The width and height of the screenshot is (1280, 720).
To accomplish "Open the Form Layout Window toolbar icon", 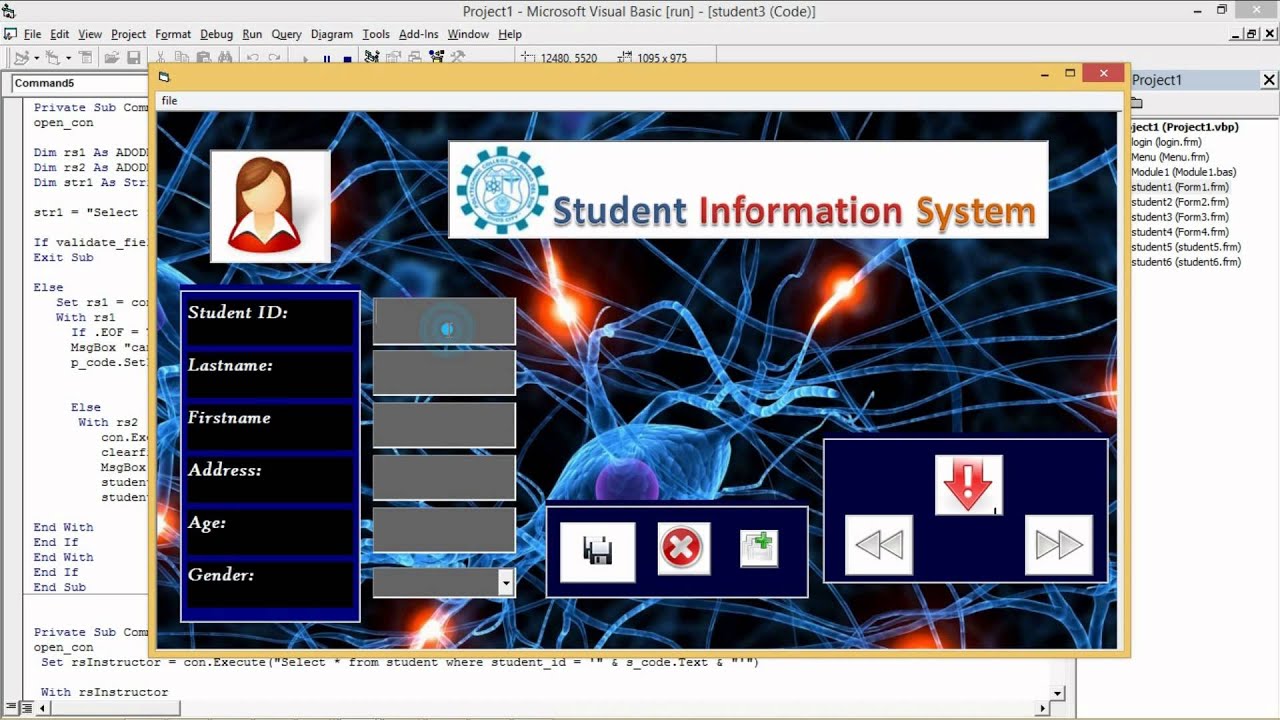I will point(415,58).
